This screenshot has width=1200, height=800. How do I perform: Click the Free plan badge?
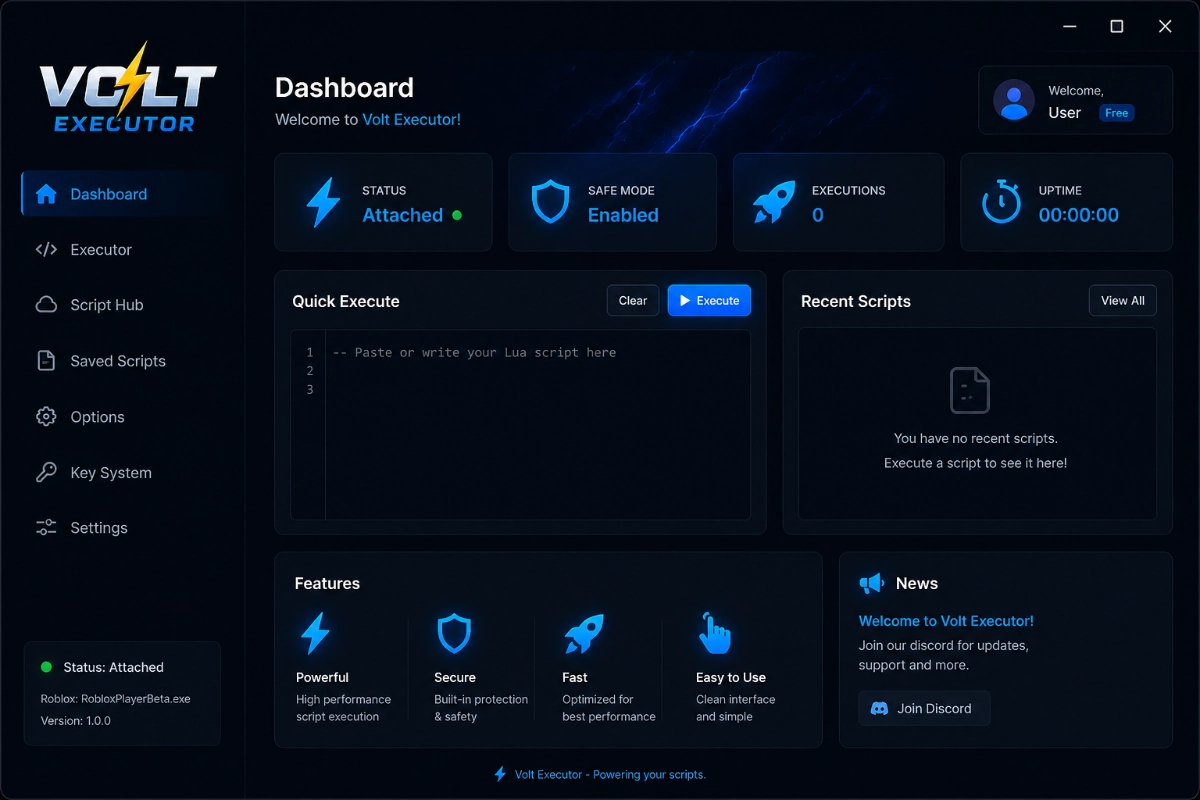[x=1117, y=113]
